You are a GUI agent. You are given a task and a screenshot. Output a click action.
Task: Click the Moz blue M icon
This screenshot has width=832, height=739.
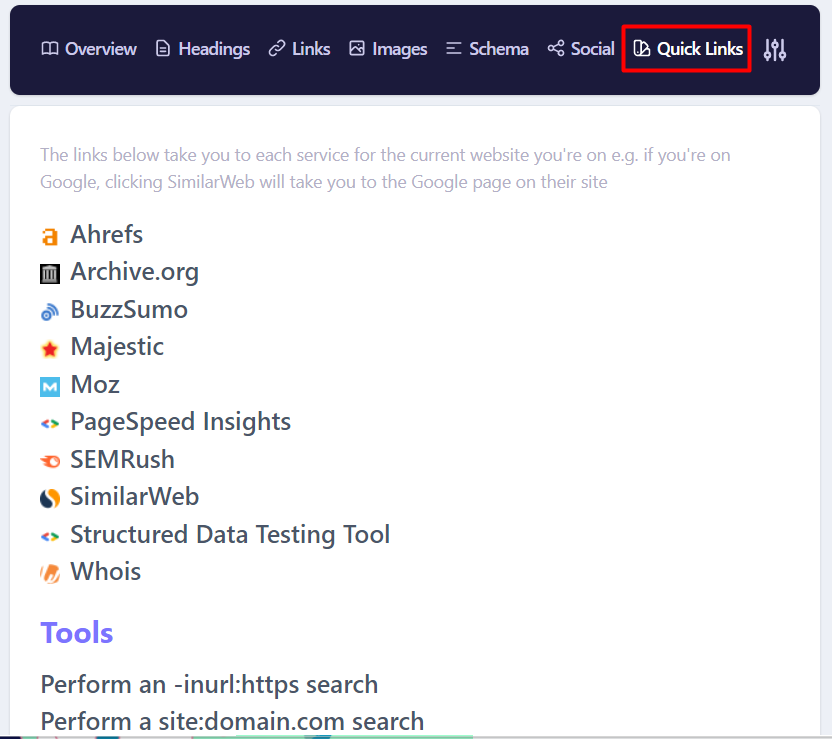click(x=50, y=387)
